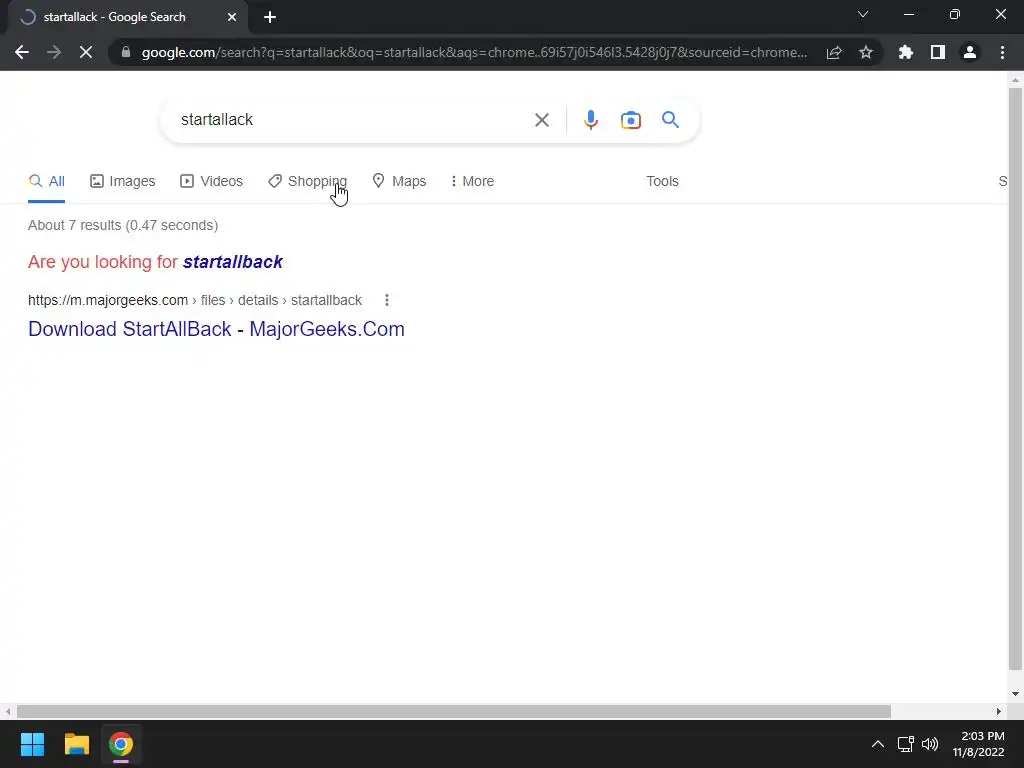Viewport: 1024px width, 768px height.
Task: Open a new tab
Action: click(270, 17)
